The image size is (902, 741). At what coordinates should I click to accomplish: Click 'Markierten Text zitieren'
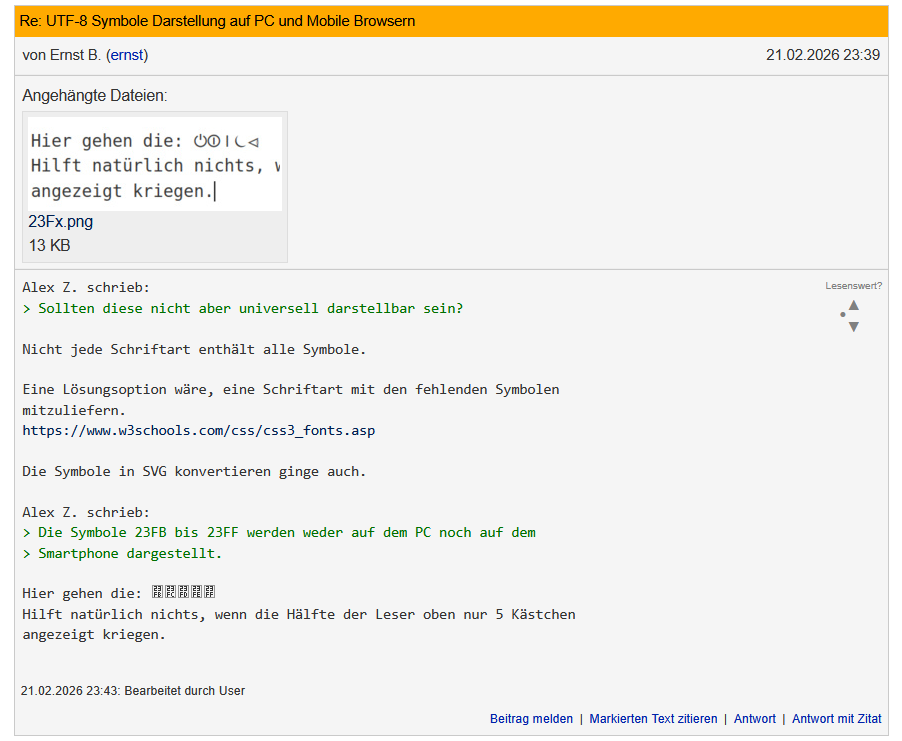pyautogui.click(x=653, y=719)
